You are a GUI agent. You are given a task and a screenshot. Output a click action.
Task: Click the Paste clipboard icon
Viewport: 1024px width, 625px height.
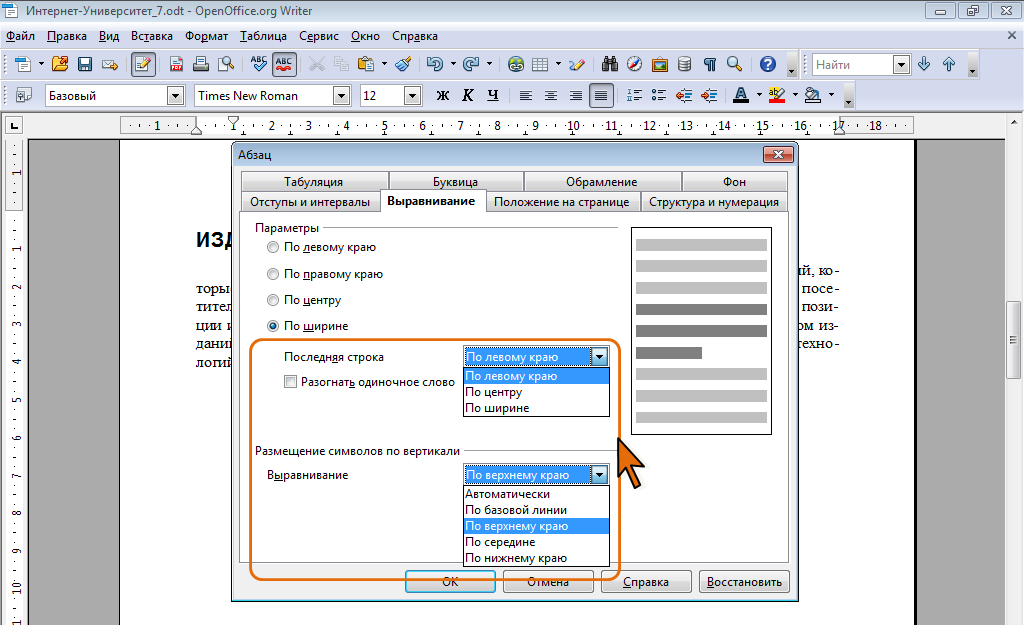(366, 64)
